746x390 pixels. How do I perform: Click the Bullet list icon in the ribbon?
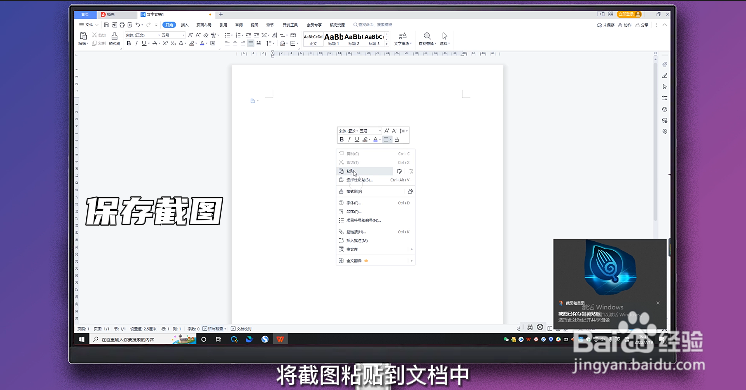point(227,35)
